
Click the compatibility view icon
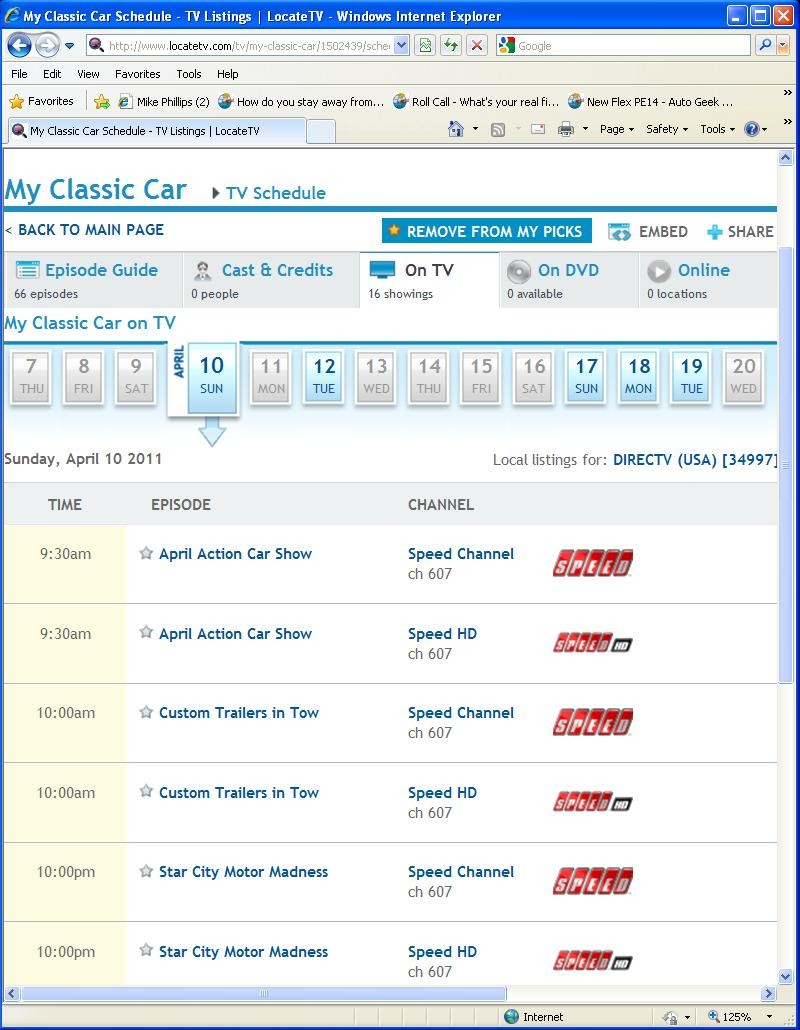point(426,45)
